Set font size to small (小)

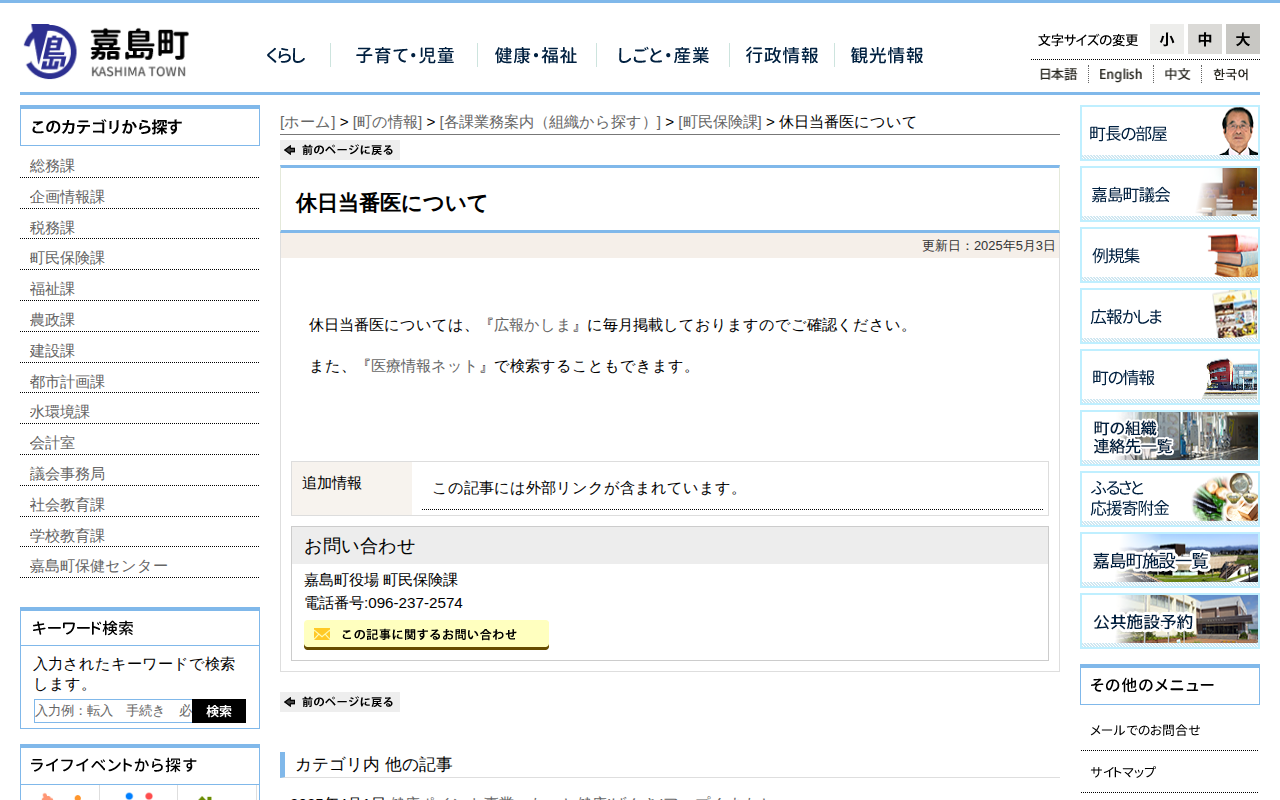pyautogui.click(x=1166, y=39)
